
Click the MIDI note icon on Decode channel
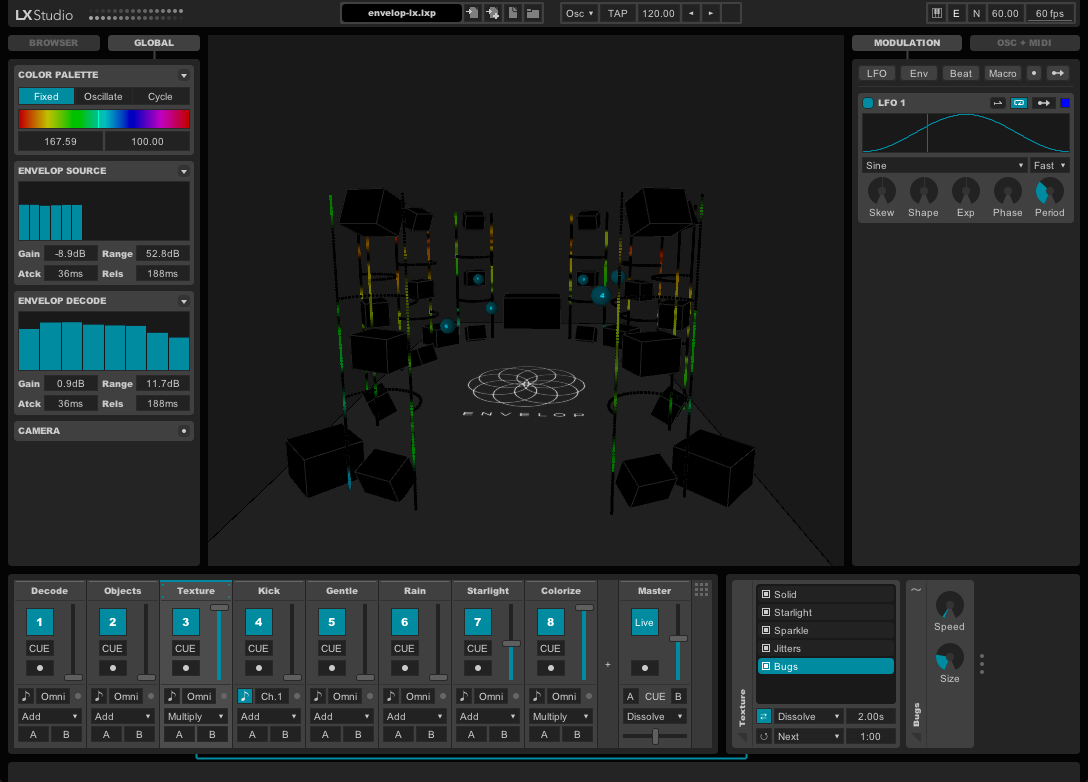(26, 696)
